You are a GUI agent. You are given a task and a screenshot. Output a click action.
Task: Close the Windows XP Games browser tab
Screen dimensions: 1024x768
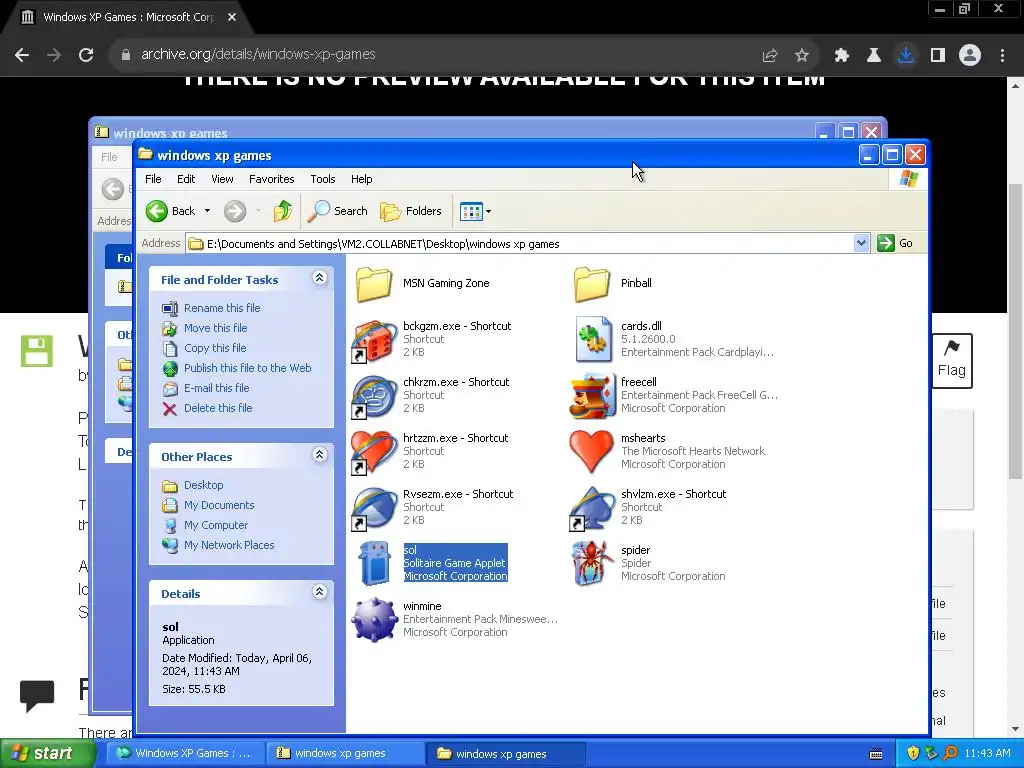pos(232,17)
